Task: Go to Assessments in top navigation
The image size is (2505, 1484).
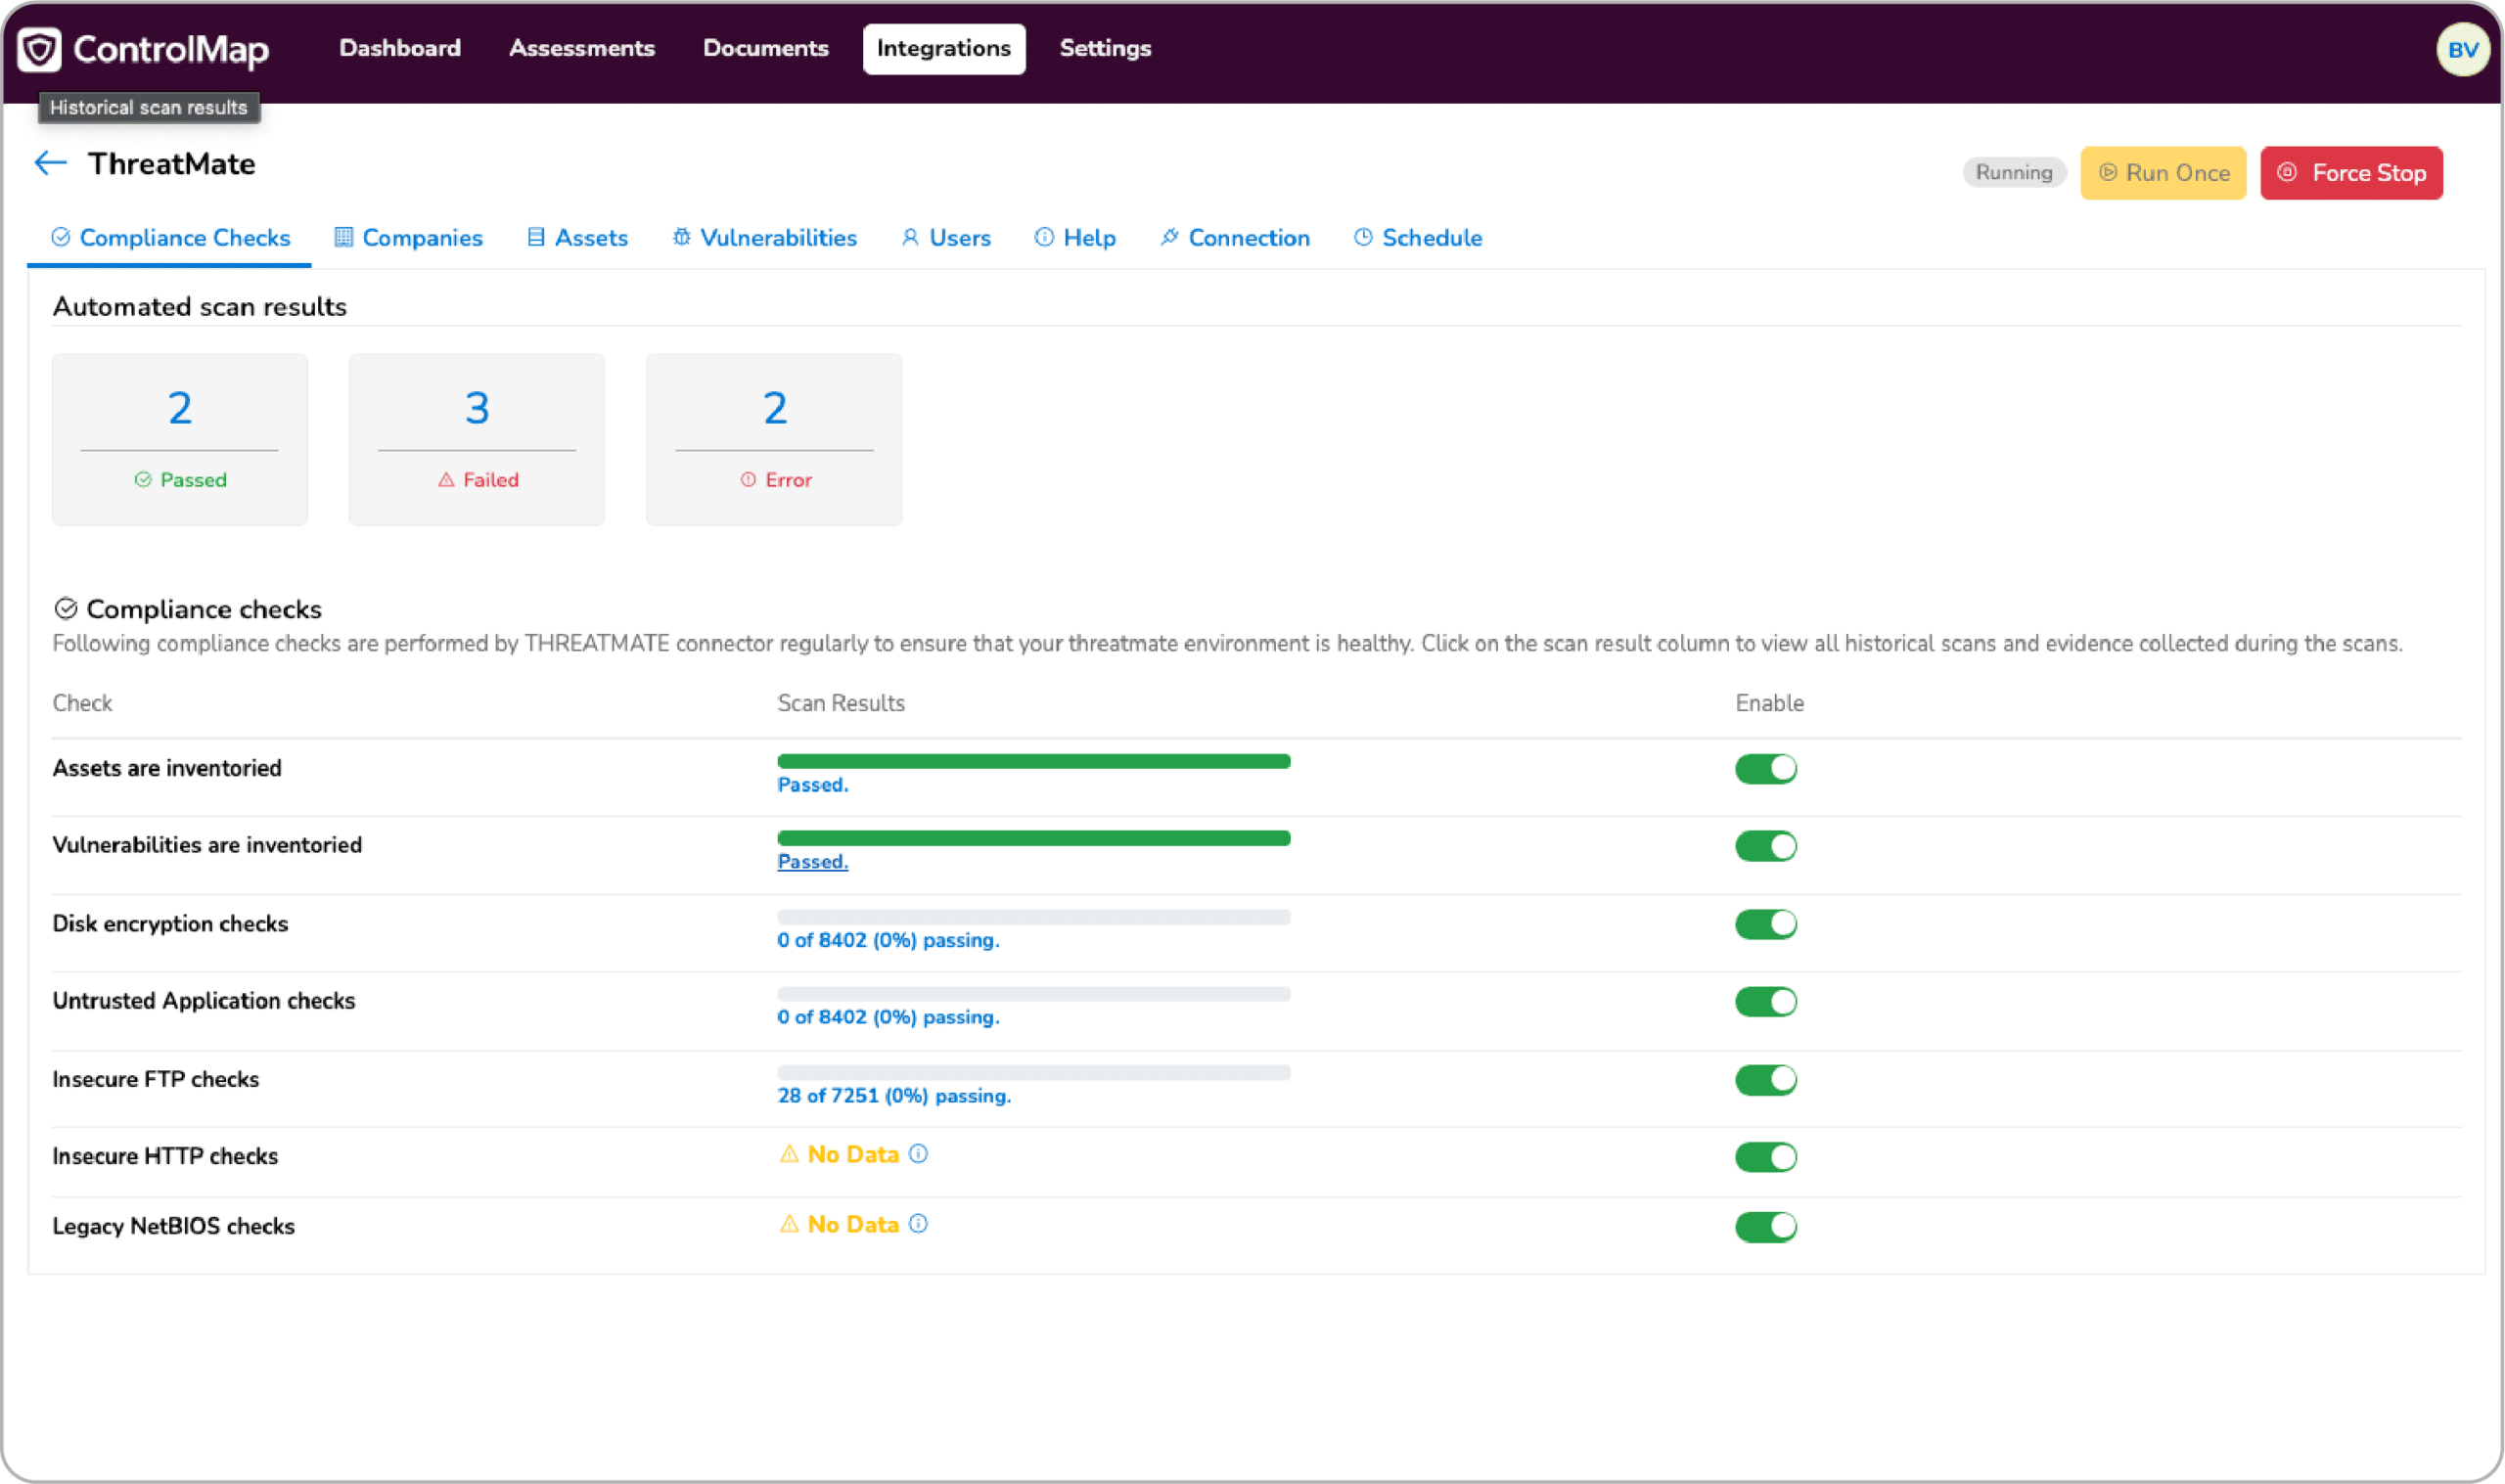Action: 582,48
